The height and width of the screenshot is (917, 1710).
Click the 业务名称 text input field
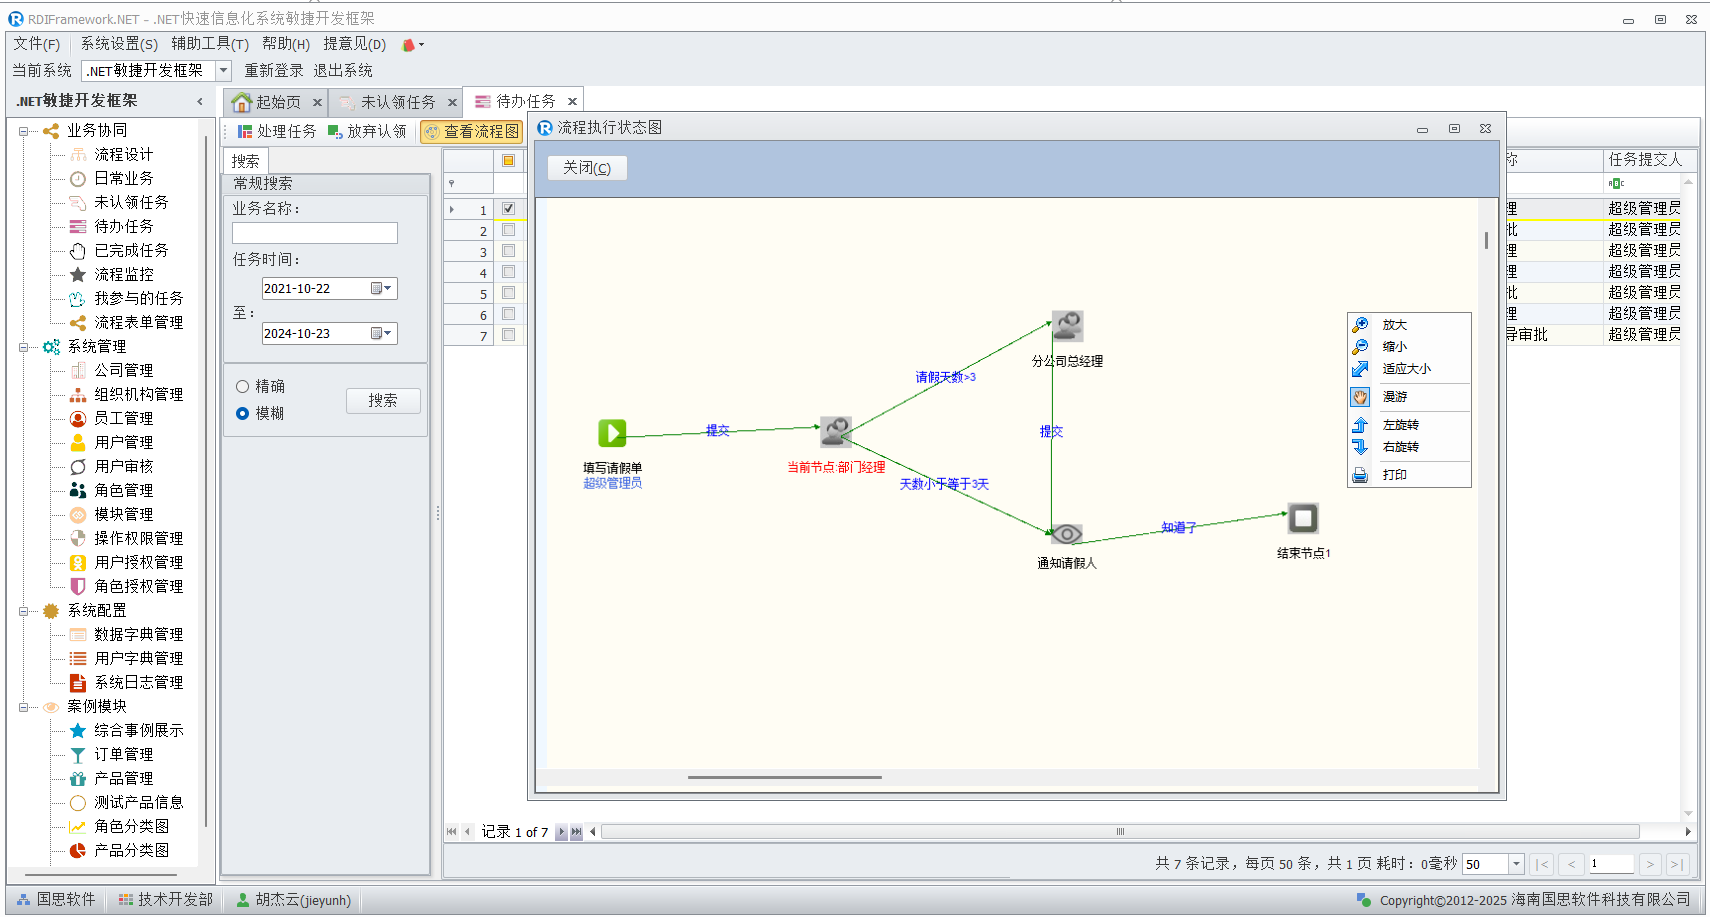coord(314,233)
